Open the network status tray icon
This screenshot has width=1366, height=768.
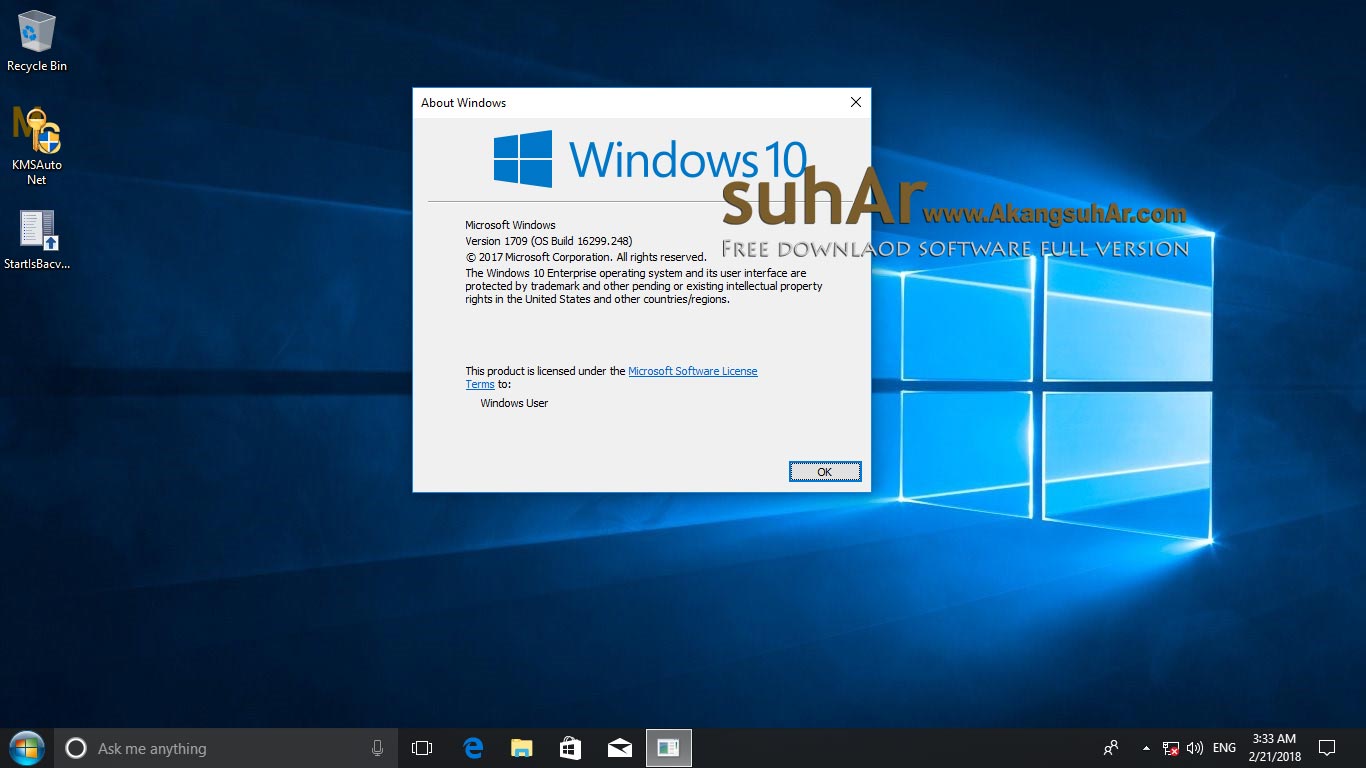coord(1171,748)
